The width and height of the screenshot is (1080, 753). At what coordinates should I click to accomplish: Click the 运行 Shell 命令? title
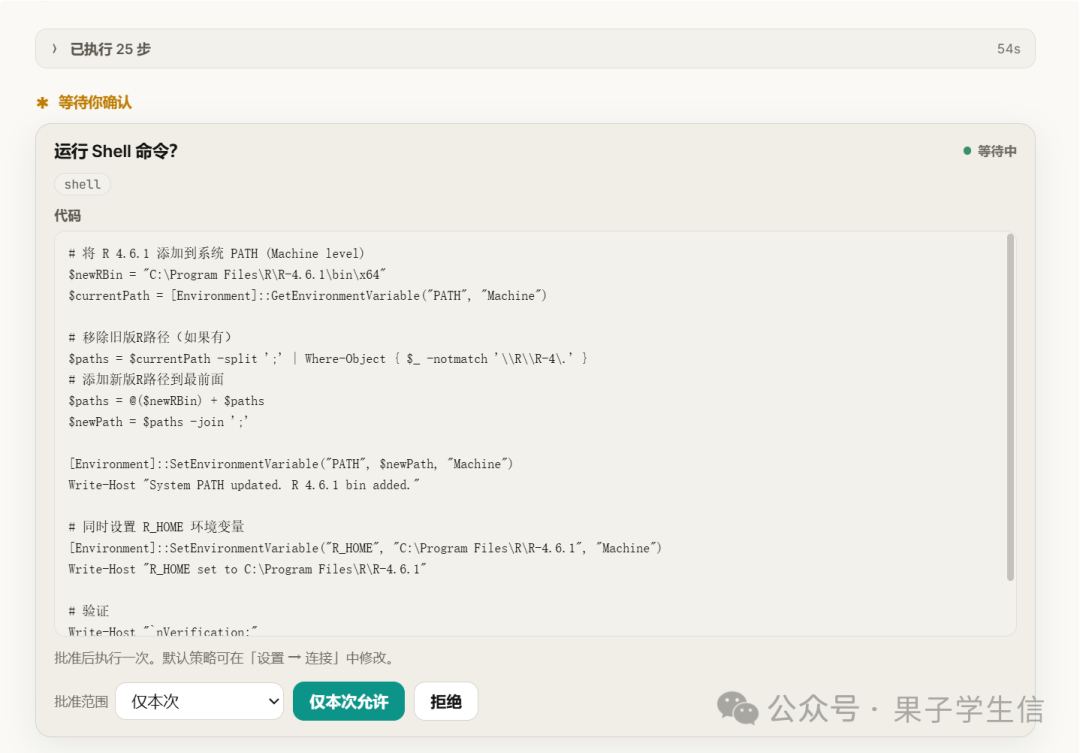pos(116,151)
